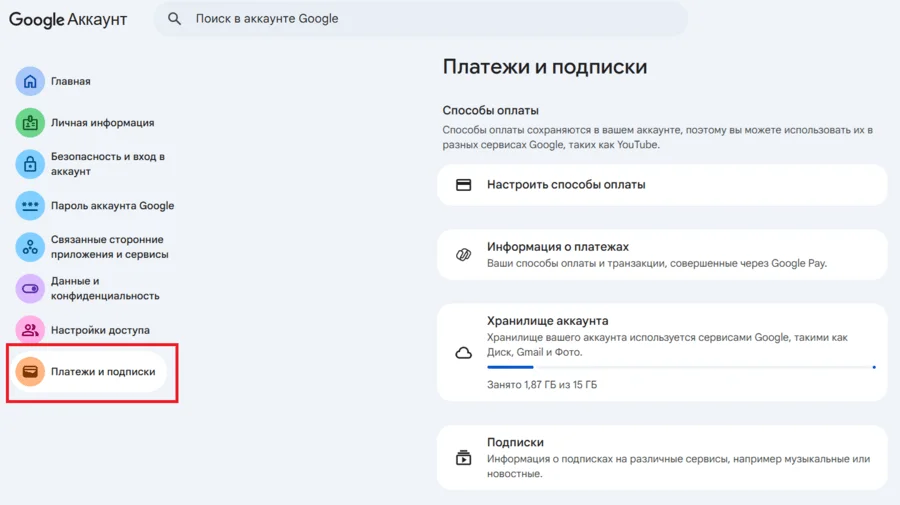
Task: Open Настроить способы оплаты card
Action: (x=662, y=185)
